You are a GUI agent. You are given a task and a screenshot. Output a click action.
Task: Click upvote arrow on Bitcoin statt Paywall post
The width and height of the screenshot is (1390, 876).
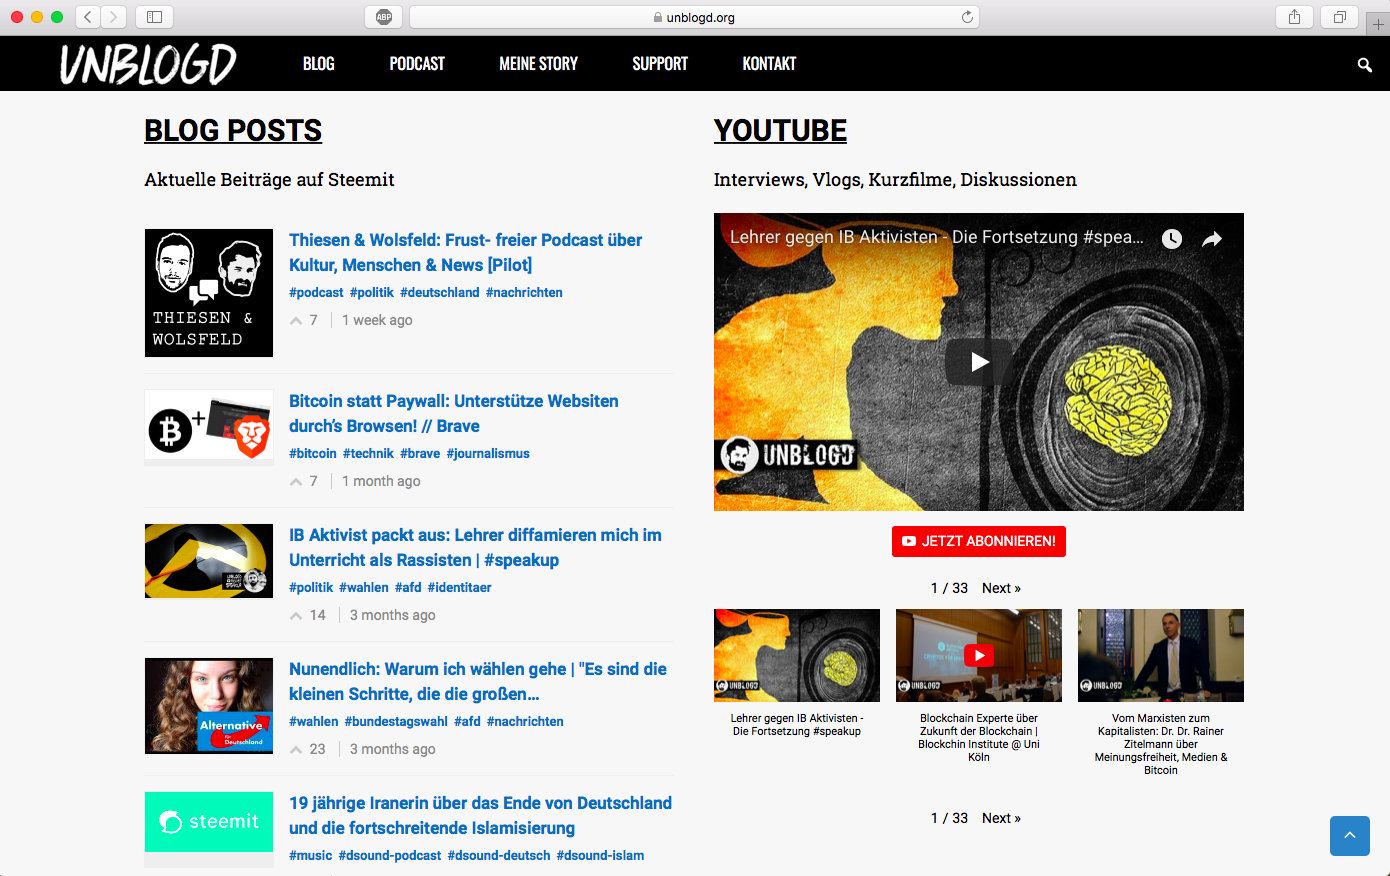pyautogui.click(x=296, y=482)
